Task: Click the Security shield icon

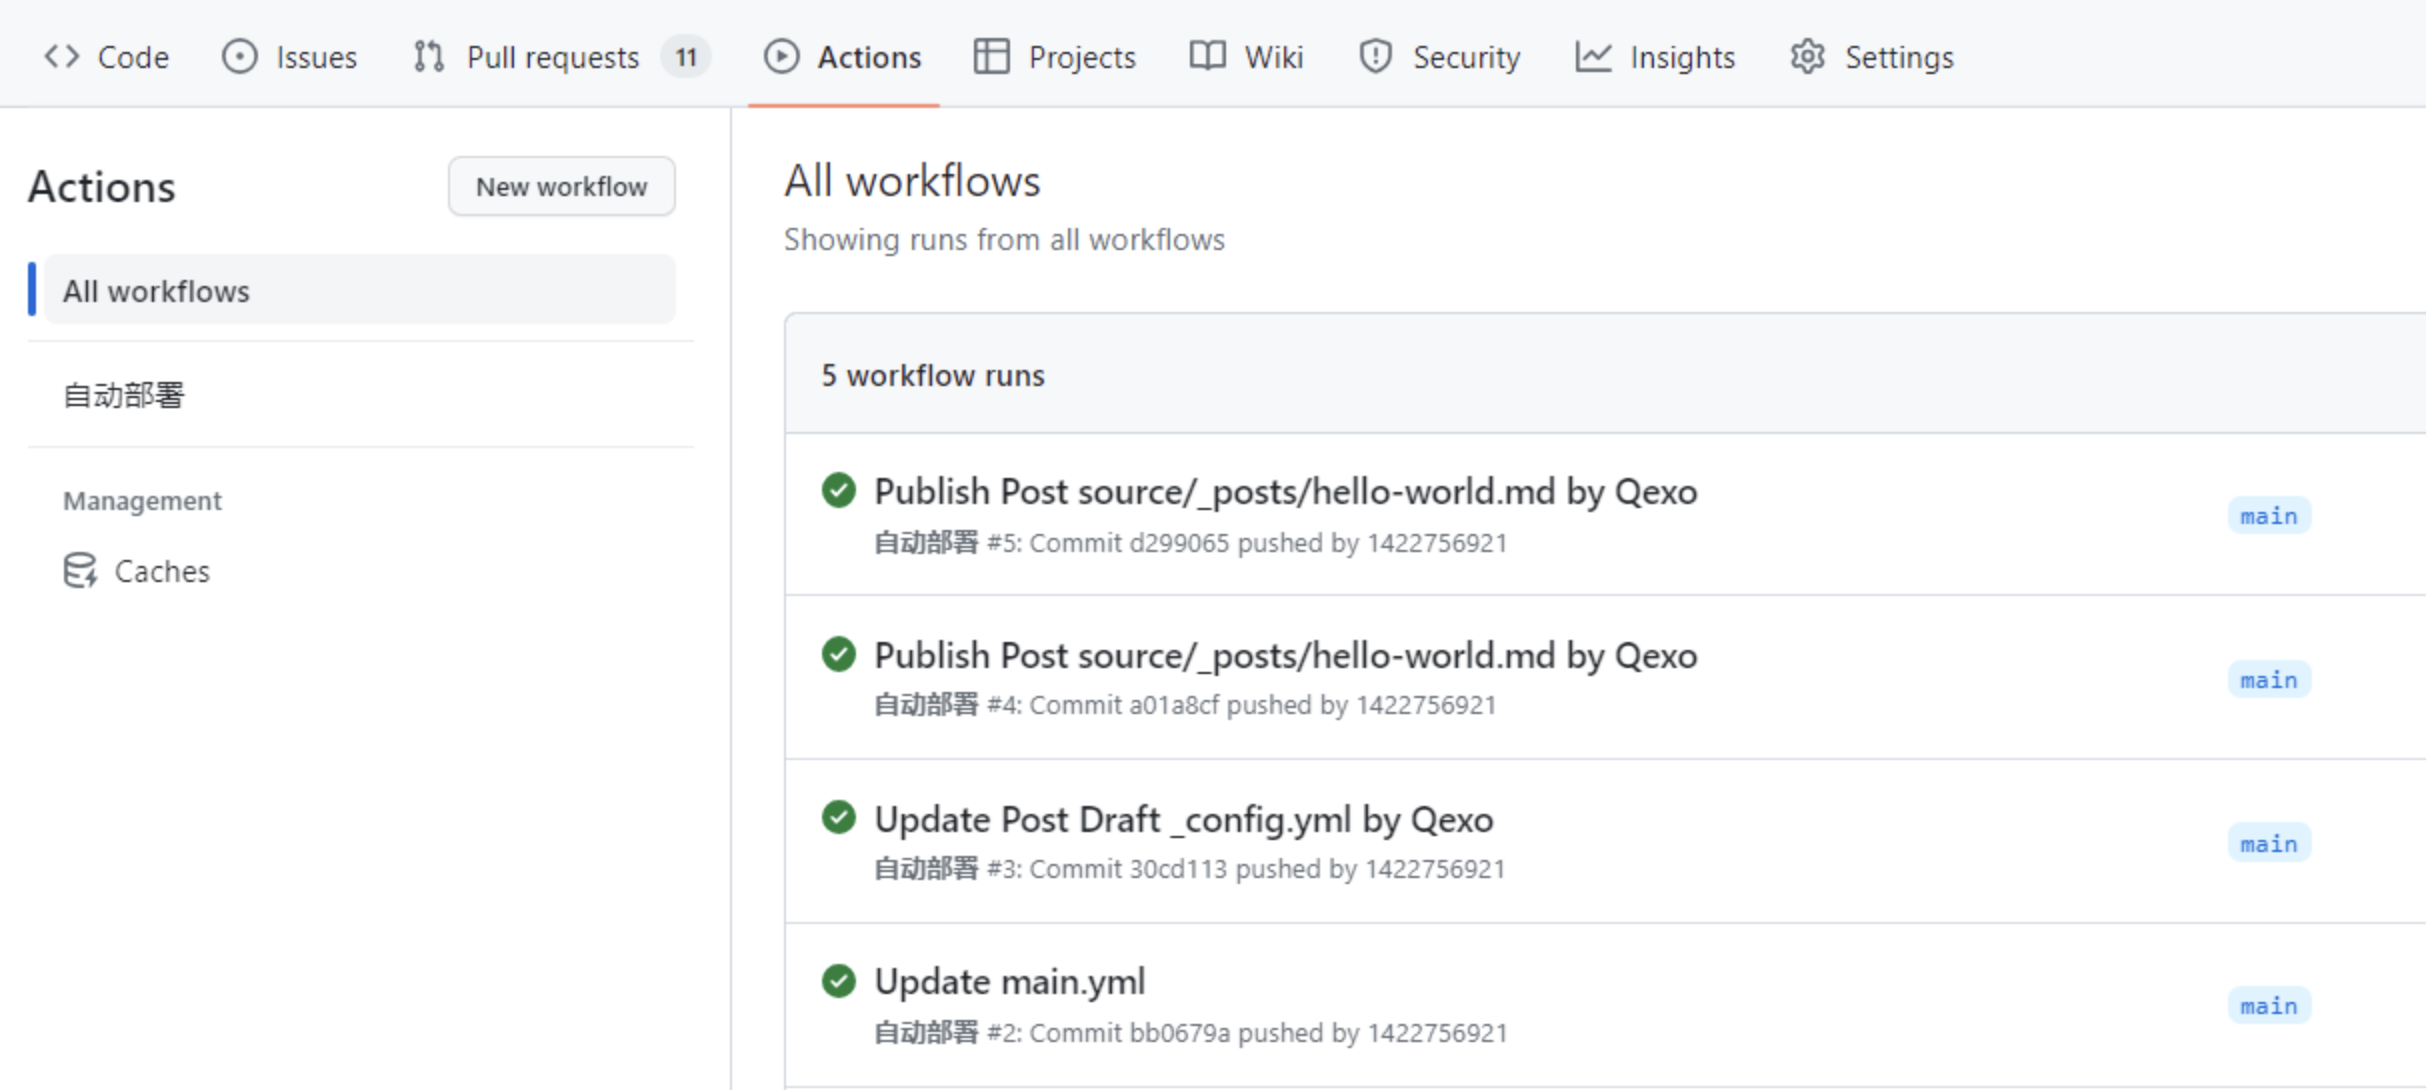Action: pos(1375,57)
